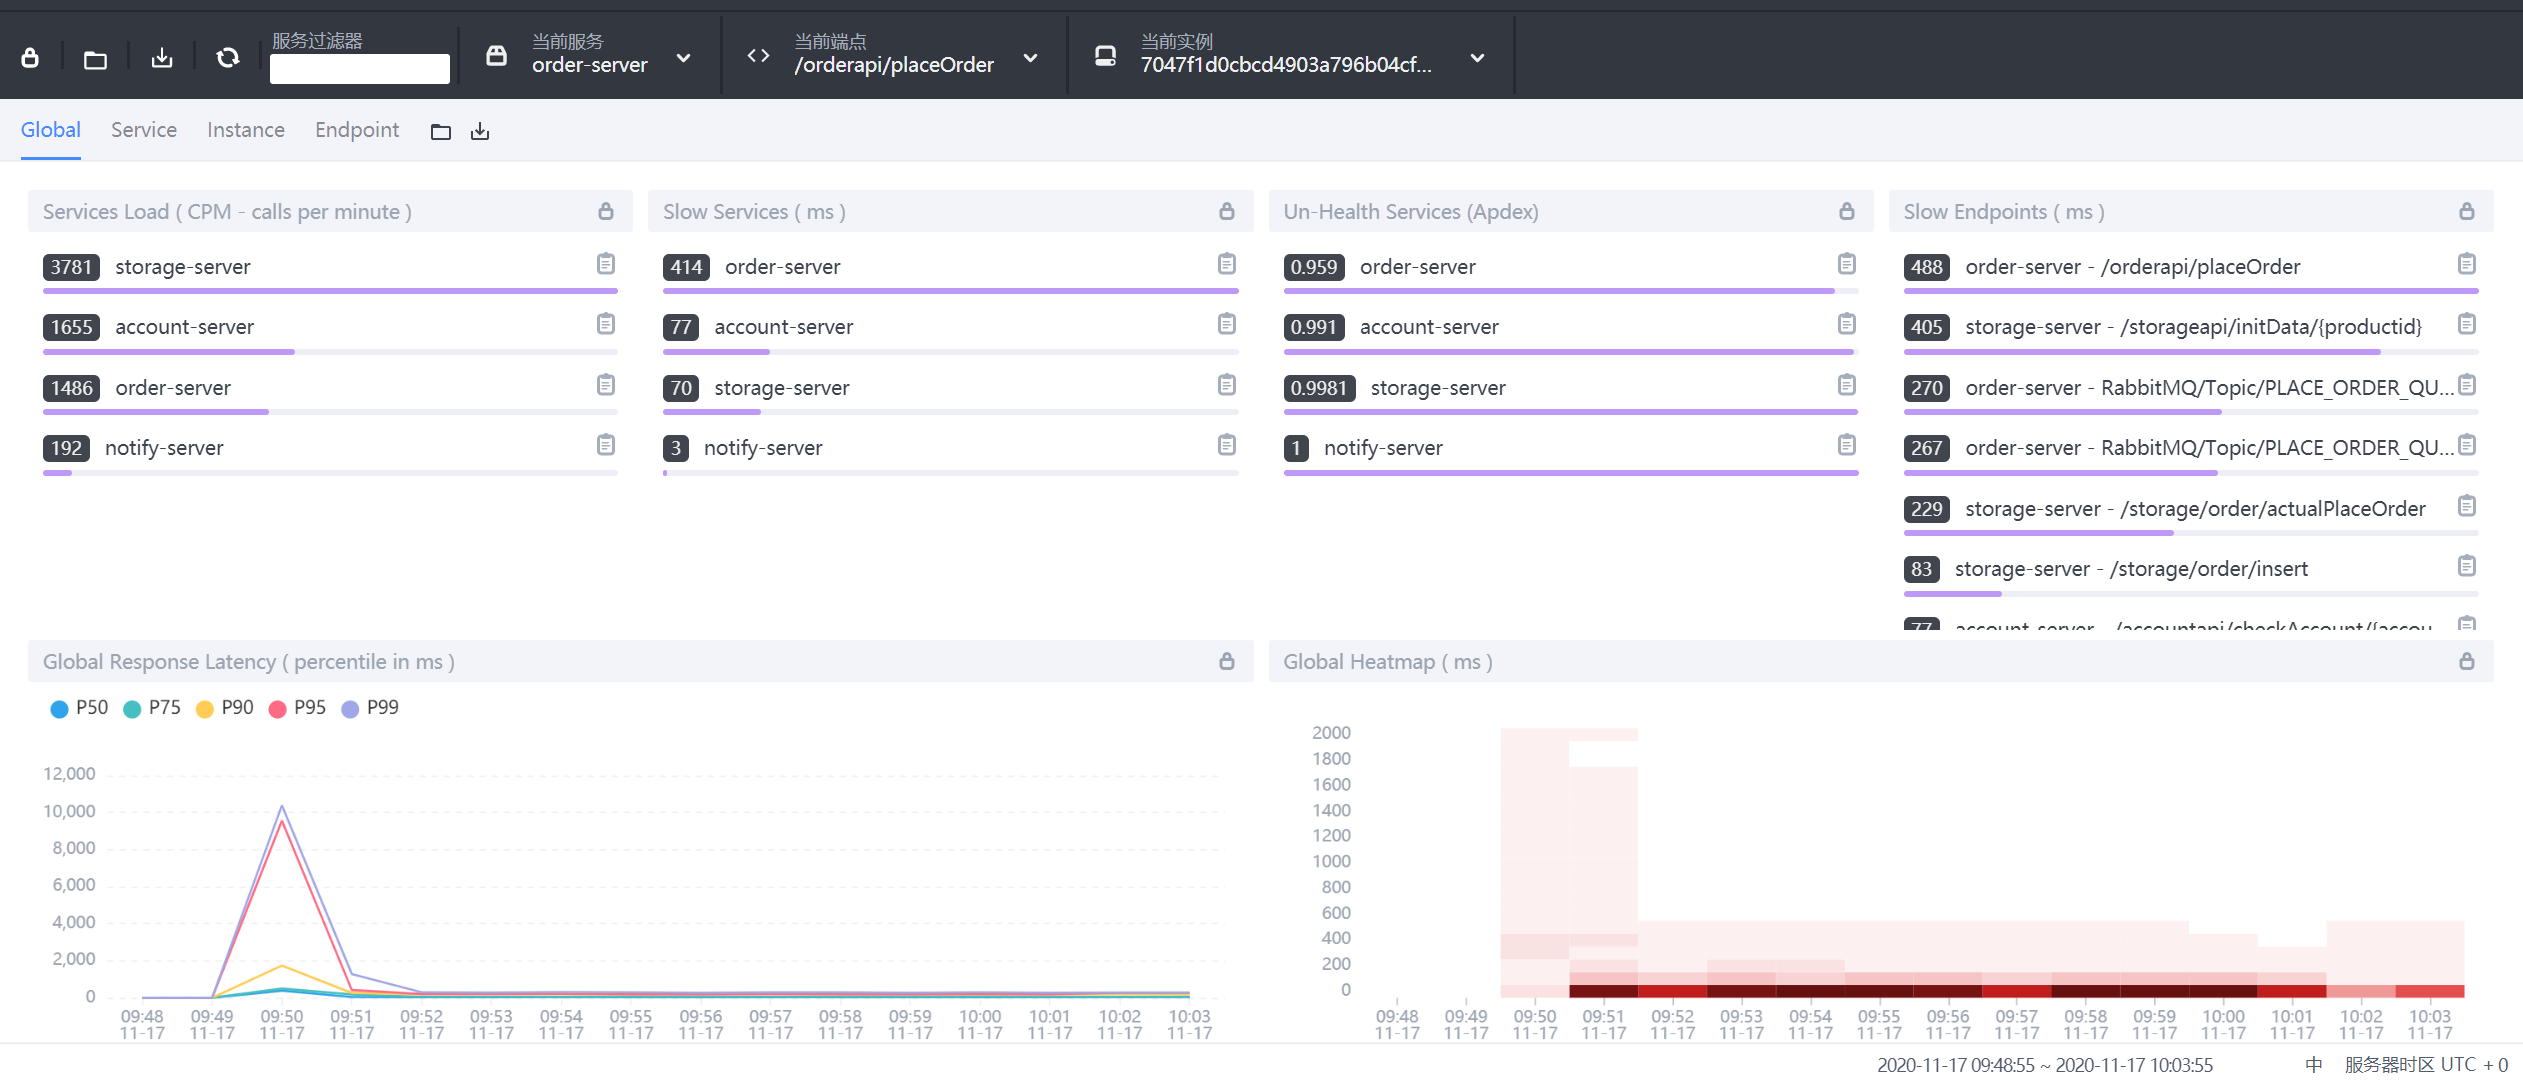Copy storage-server in Un-Health Services list
The image size is (2523, 1081).
click(x=1847, y=385)
